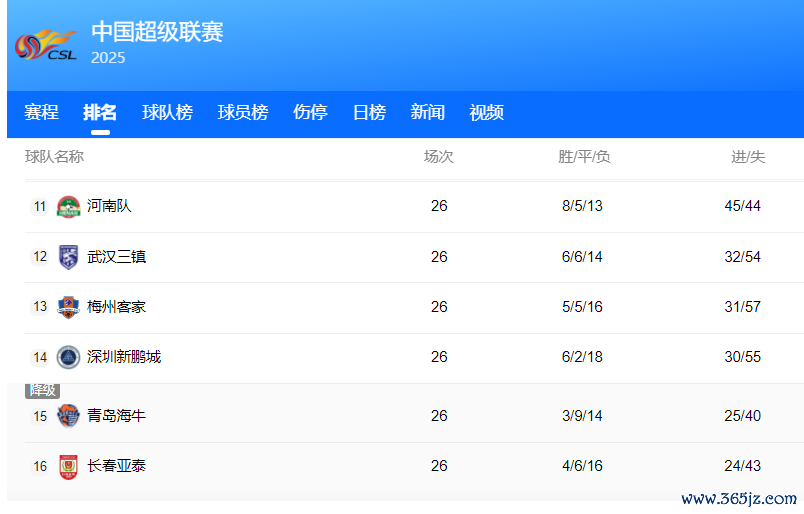
Task: Click the 深圳新鹏城 team crest icon
Action: click(68, 357)
